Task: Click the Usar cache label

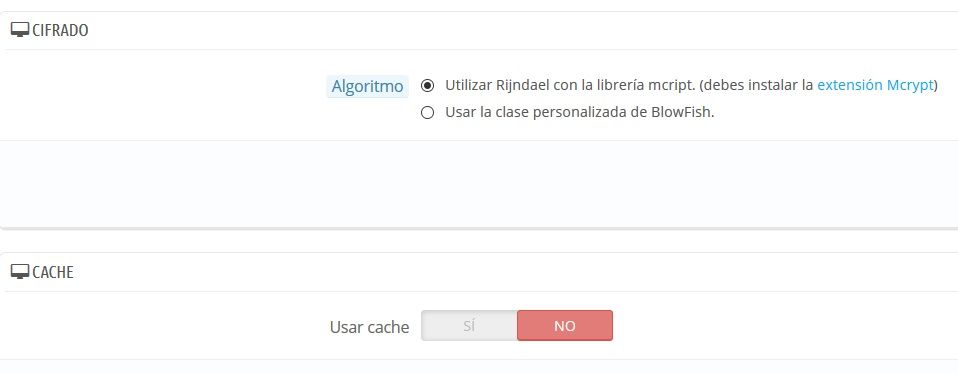Action: [369, 327]
